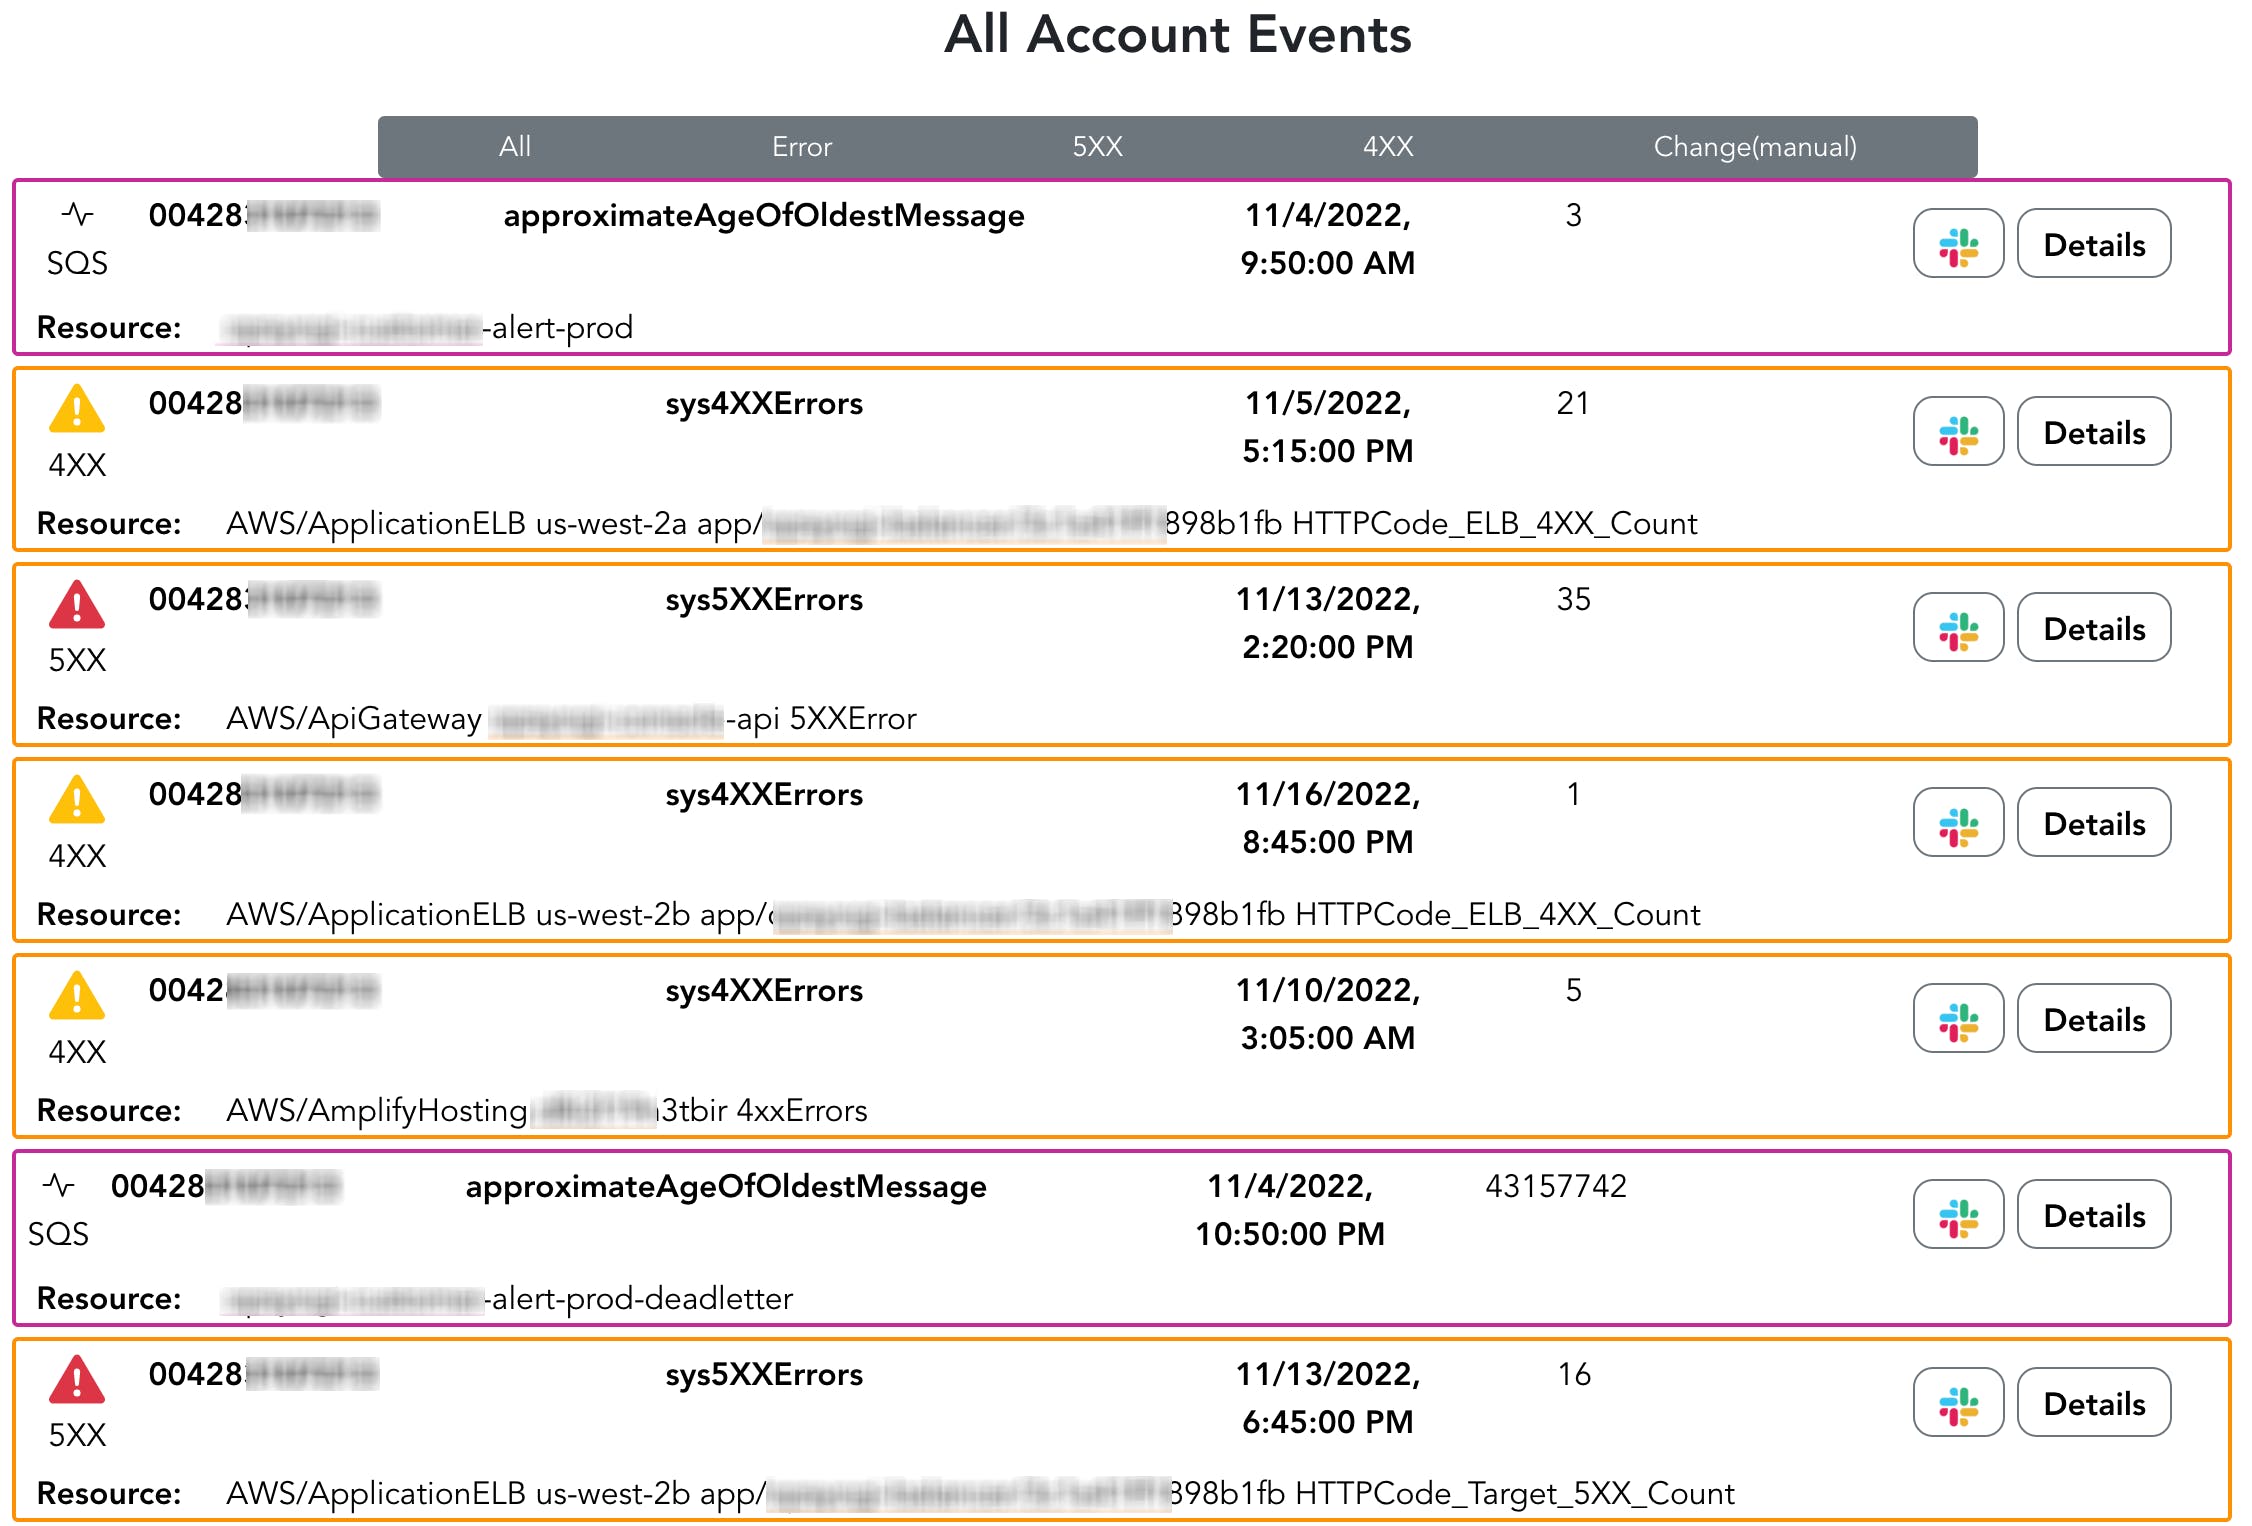2252x1526 pixels.
Task: Click yellow warning icon on 11/10/2022 event
Action: (76, 996)
